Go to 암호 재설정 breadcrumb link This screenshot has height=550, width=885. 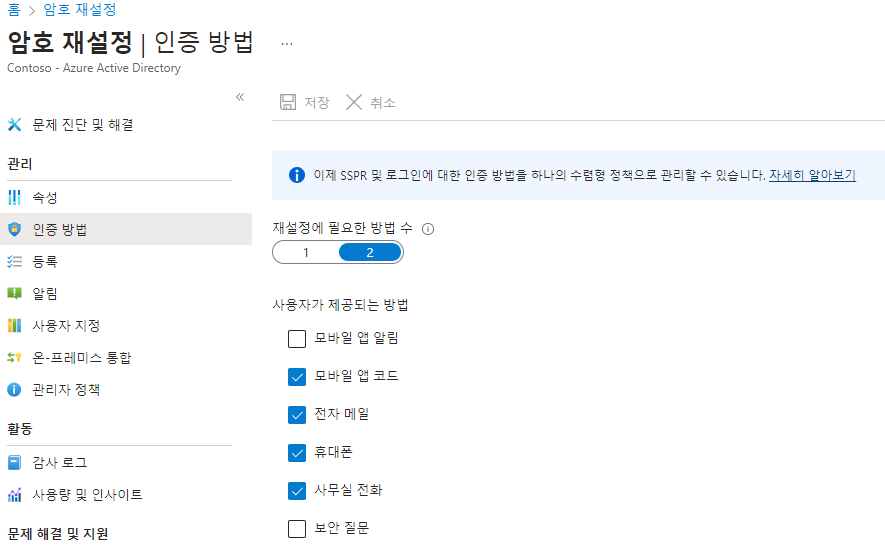click(80, 9)
